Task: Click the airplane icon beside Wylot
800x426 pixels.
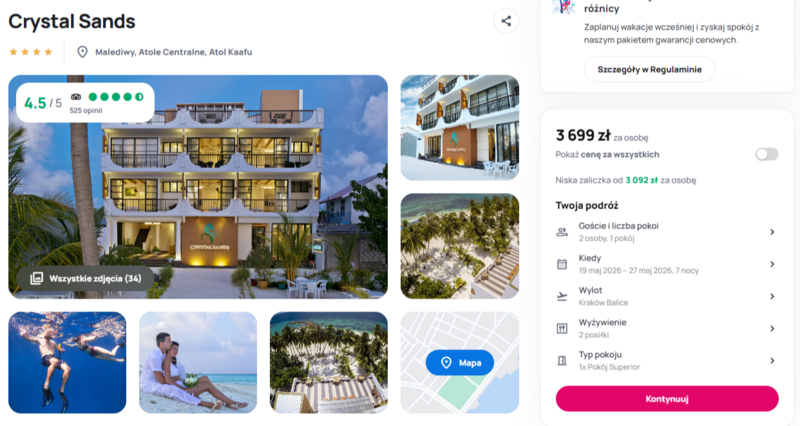Action: click(x=562, y=296)
